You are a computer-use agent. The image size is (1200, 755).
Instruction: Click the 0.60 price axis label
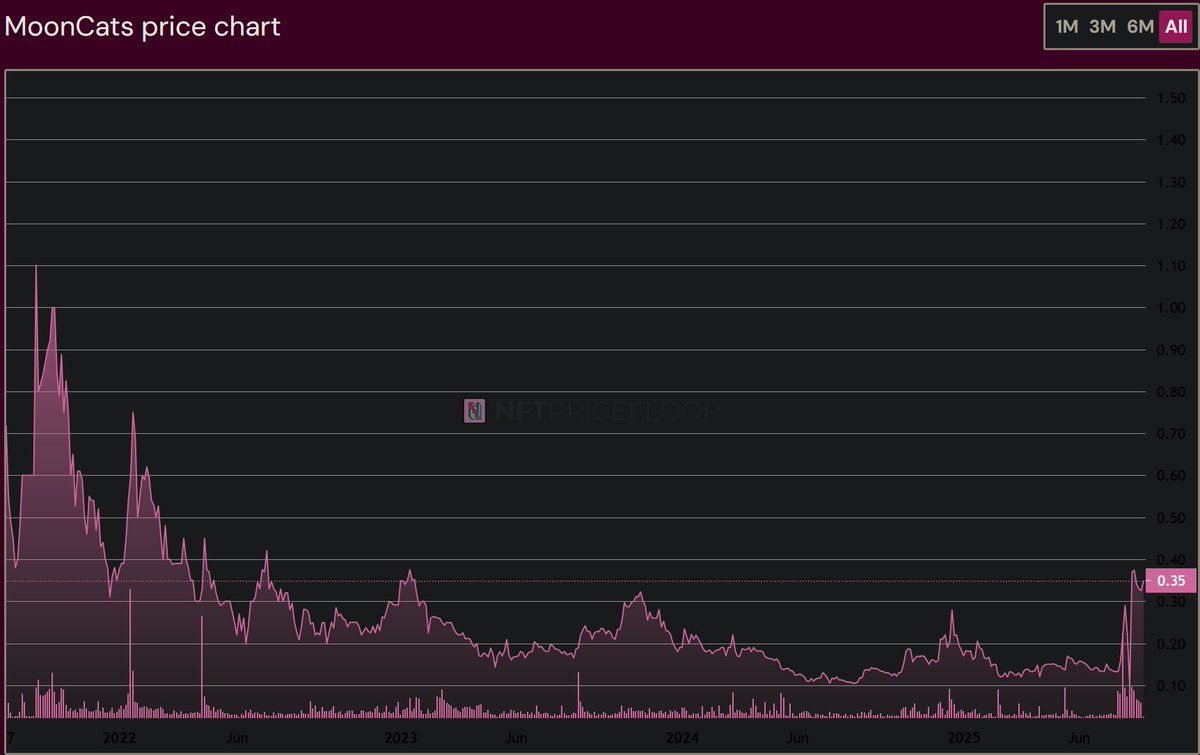(1170, 476)
